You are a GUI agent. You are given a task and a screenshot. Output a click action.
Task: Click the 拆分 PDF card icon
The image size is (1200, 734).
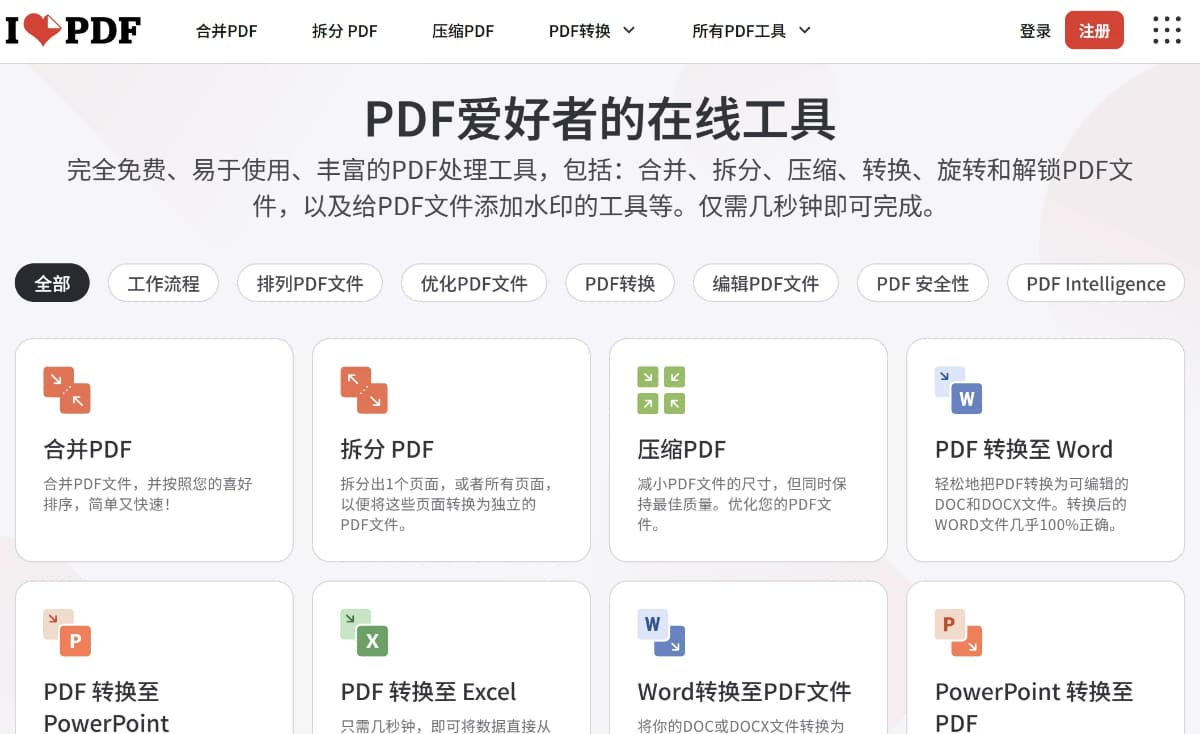pyautogui.click(x=364, y=390)
